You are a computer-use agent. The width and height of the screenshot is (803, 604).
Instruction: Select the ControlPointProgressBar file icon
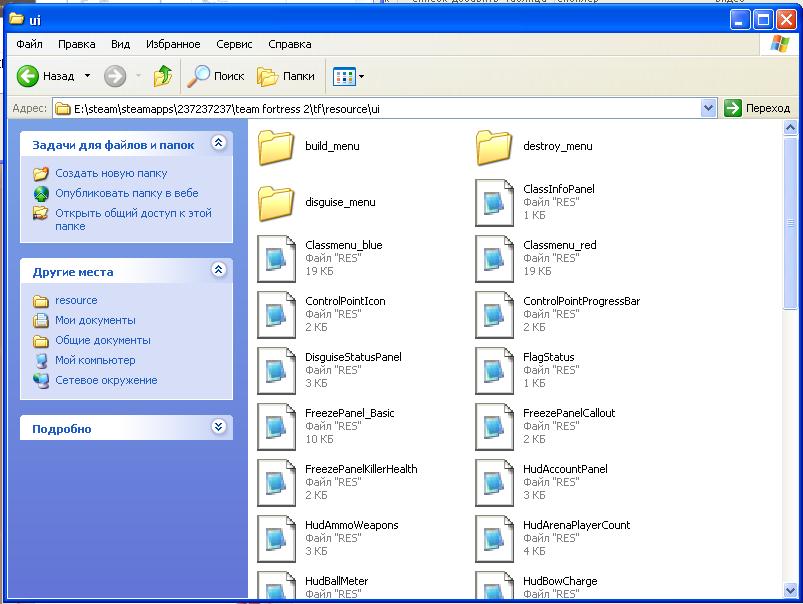[x=494, y=315]
